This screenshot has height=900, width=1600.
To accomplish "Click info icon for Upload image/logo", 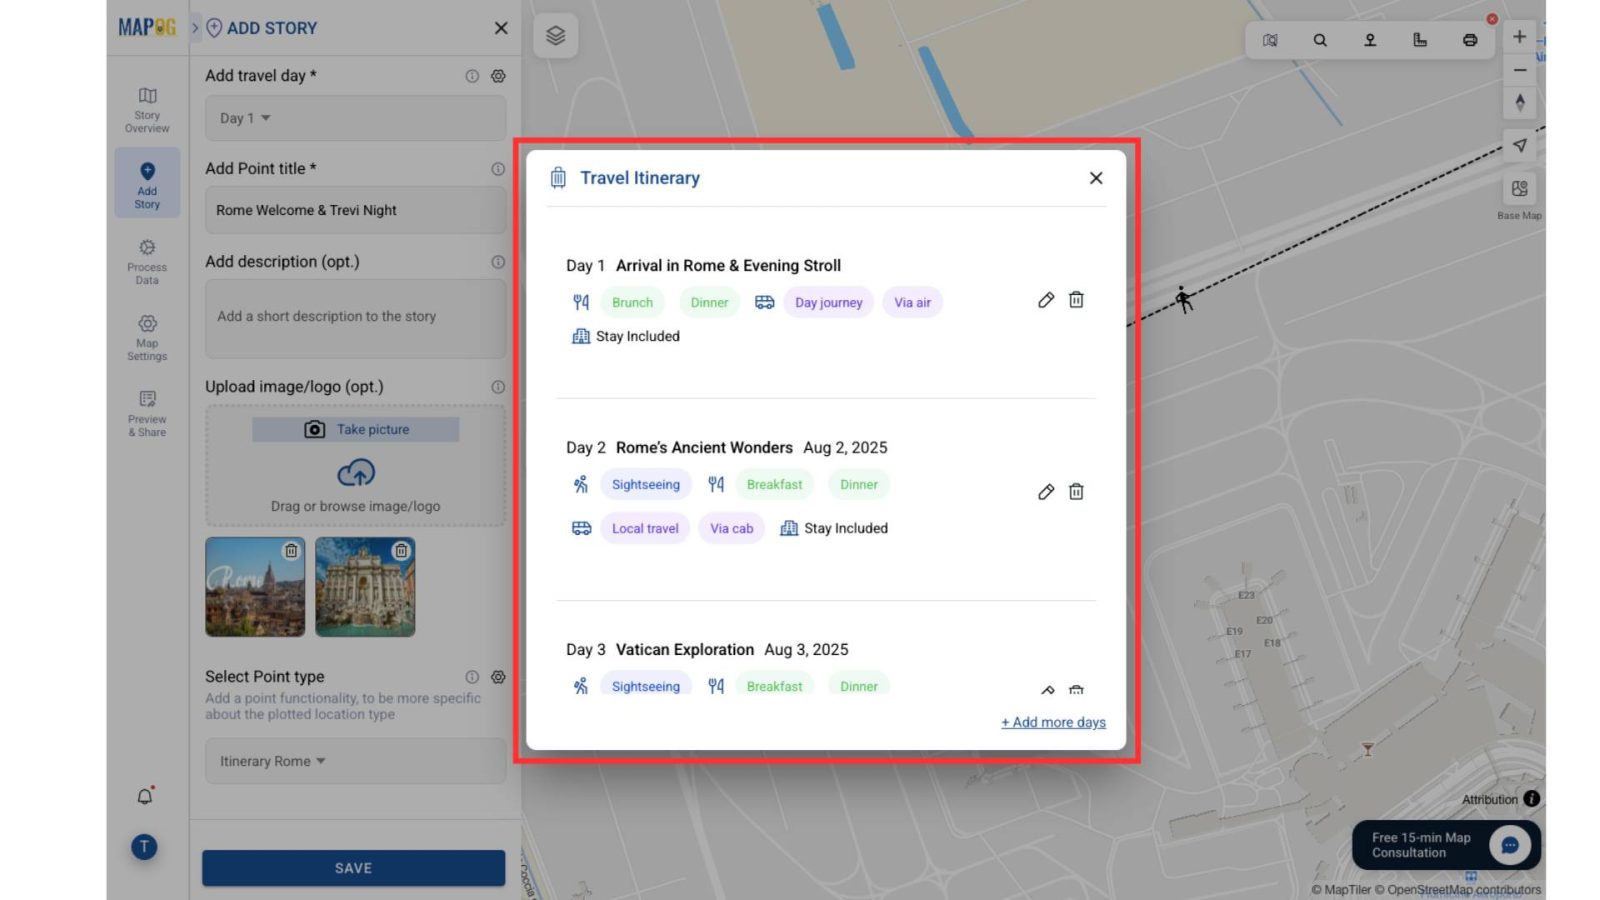I will pyautogui.click(x=498, y=387).
